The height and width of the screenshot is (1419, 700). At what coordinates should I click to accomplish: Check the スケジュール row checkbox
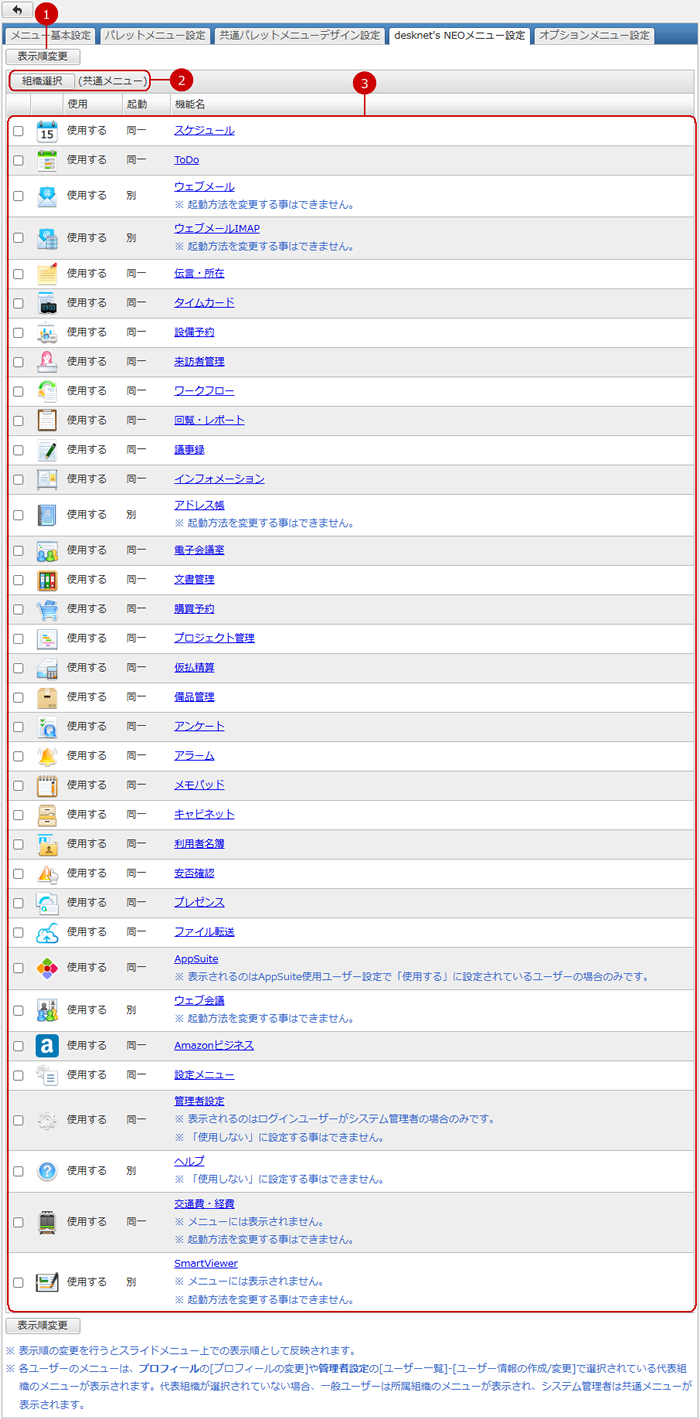click(x=18, y=132)
